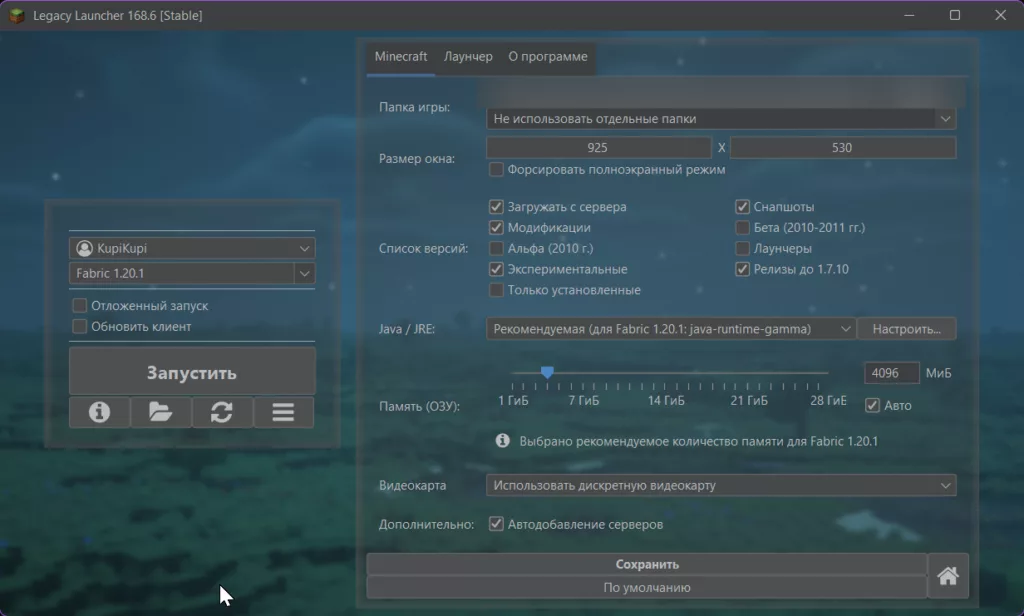Click the user account avatar icon
The height and width of the screenshot is (616, 1024).
coord(85,248)
